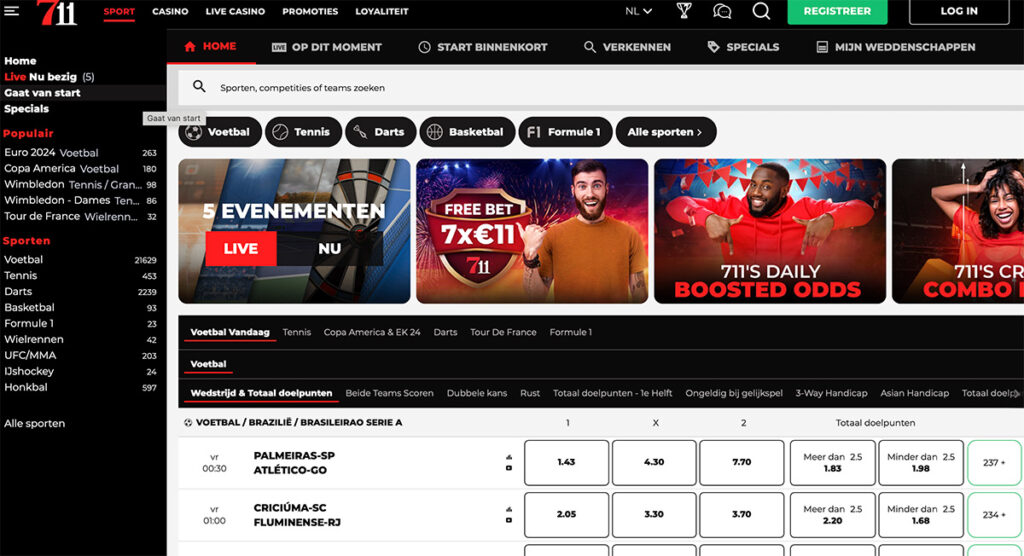
Task: Select the Voetbal Vandaag tab
Action: [x=230, y=332]
